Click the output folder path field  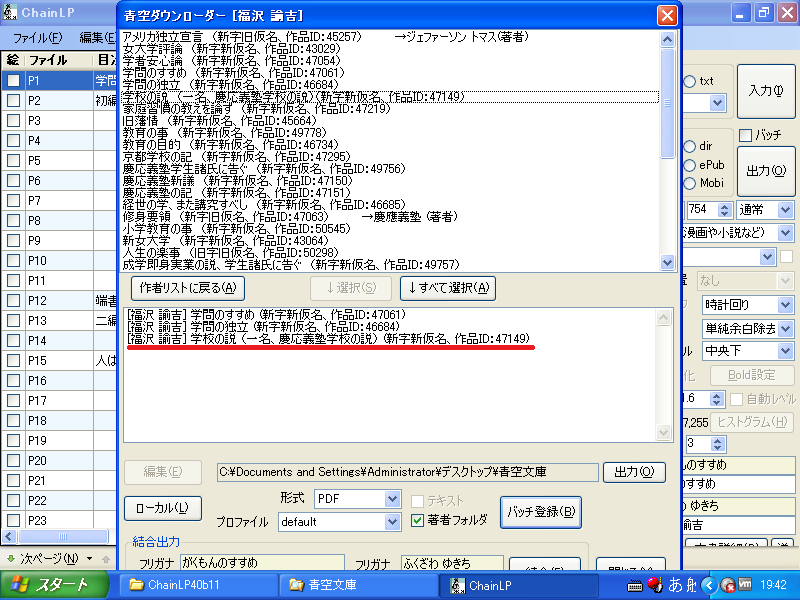407,472
